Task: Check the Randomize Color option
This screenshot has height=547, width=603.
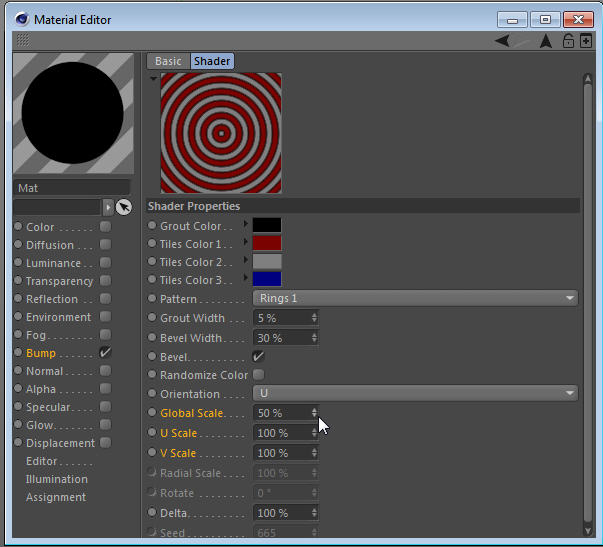Action: 259,374
